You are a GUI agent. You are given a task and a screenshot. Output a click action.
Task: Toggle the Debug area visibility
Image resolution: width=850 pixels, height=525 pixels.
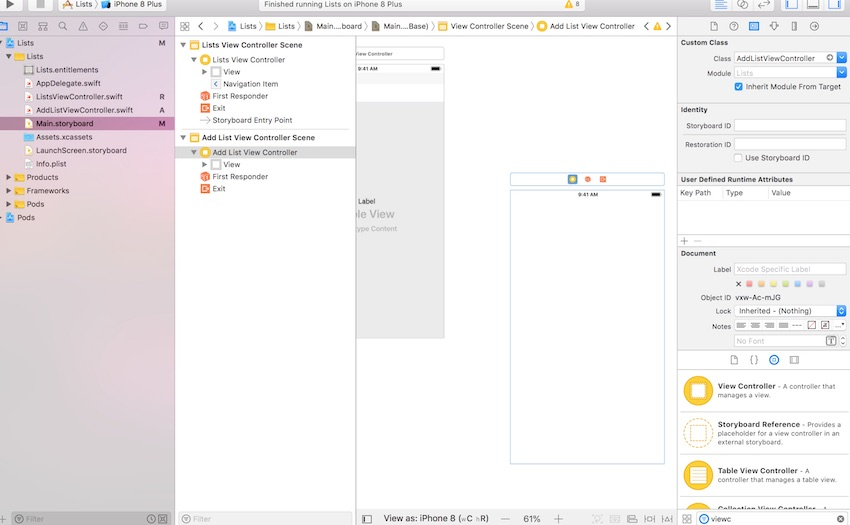813,4
